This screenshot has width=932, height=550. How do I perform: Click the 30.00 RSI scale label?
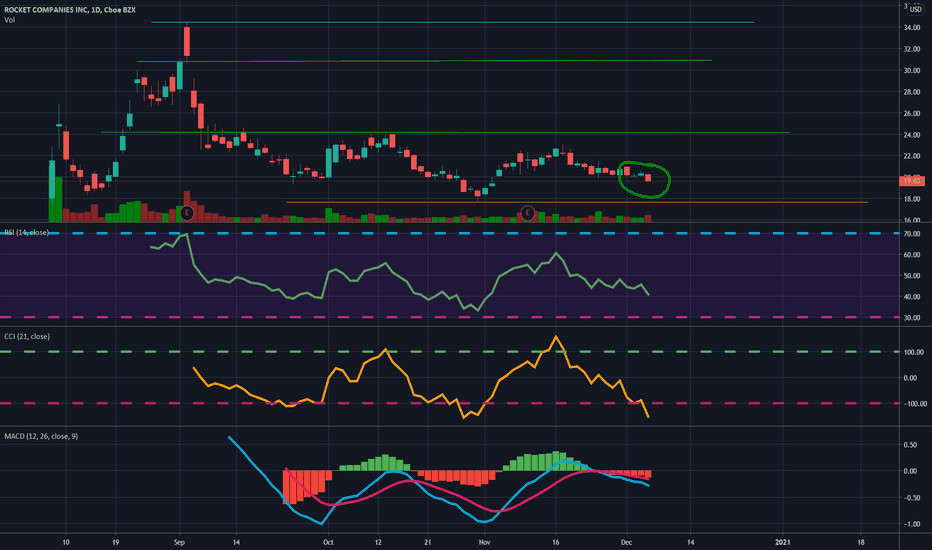pyautogui.click(x=912, y=318)
